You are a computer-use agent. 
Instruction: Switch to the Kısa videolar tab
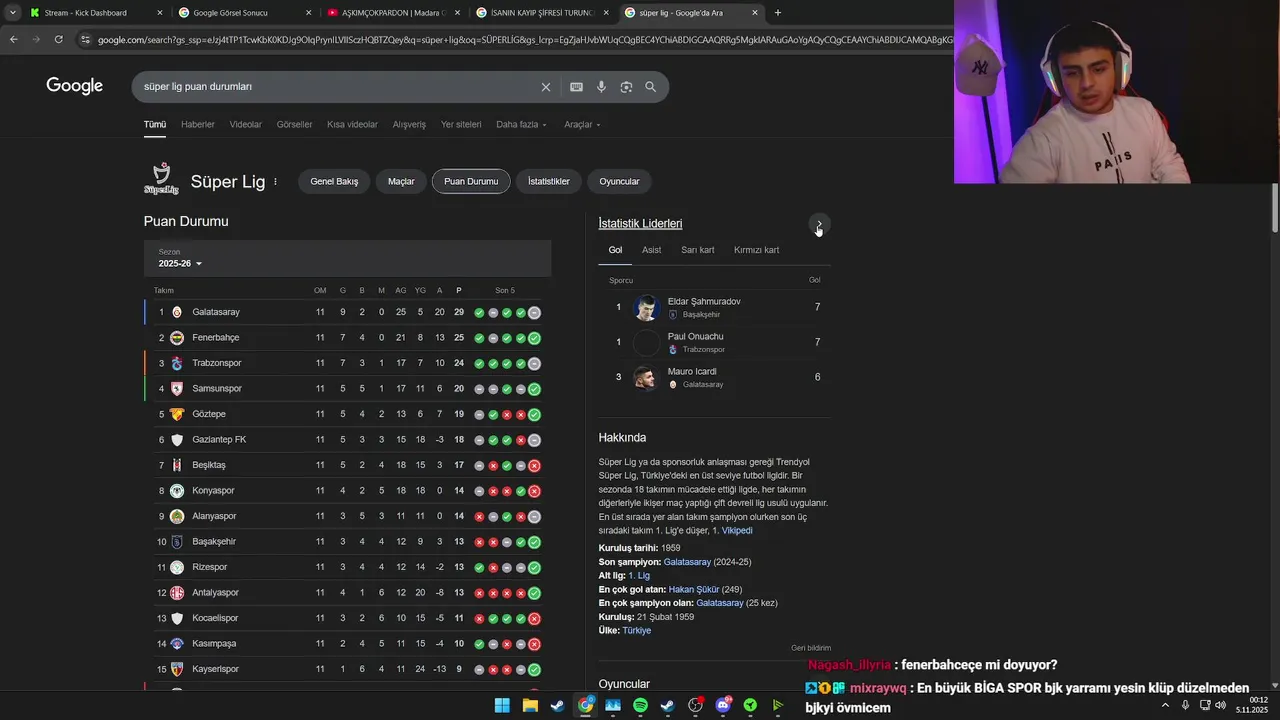(x=352, y=125)
